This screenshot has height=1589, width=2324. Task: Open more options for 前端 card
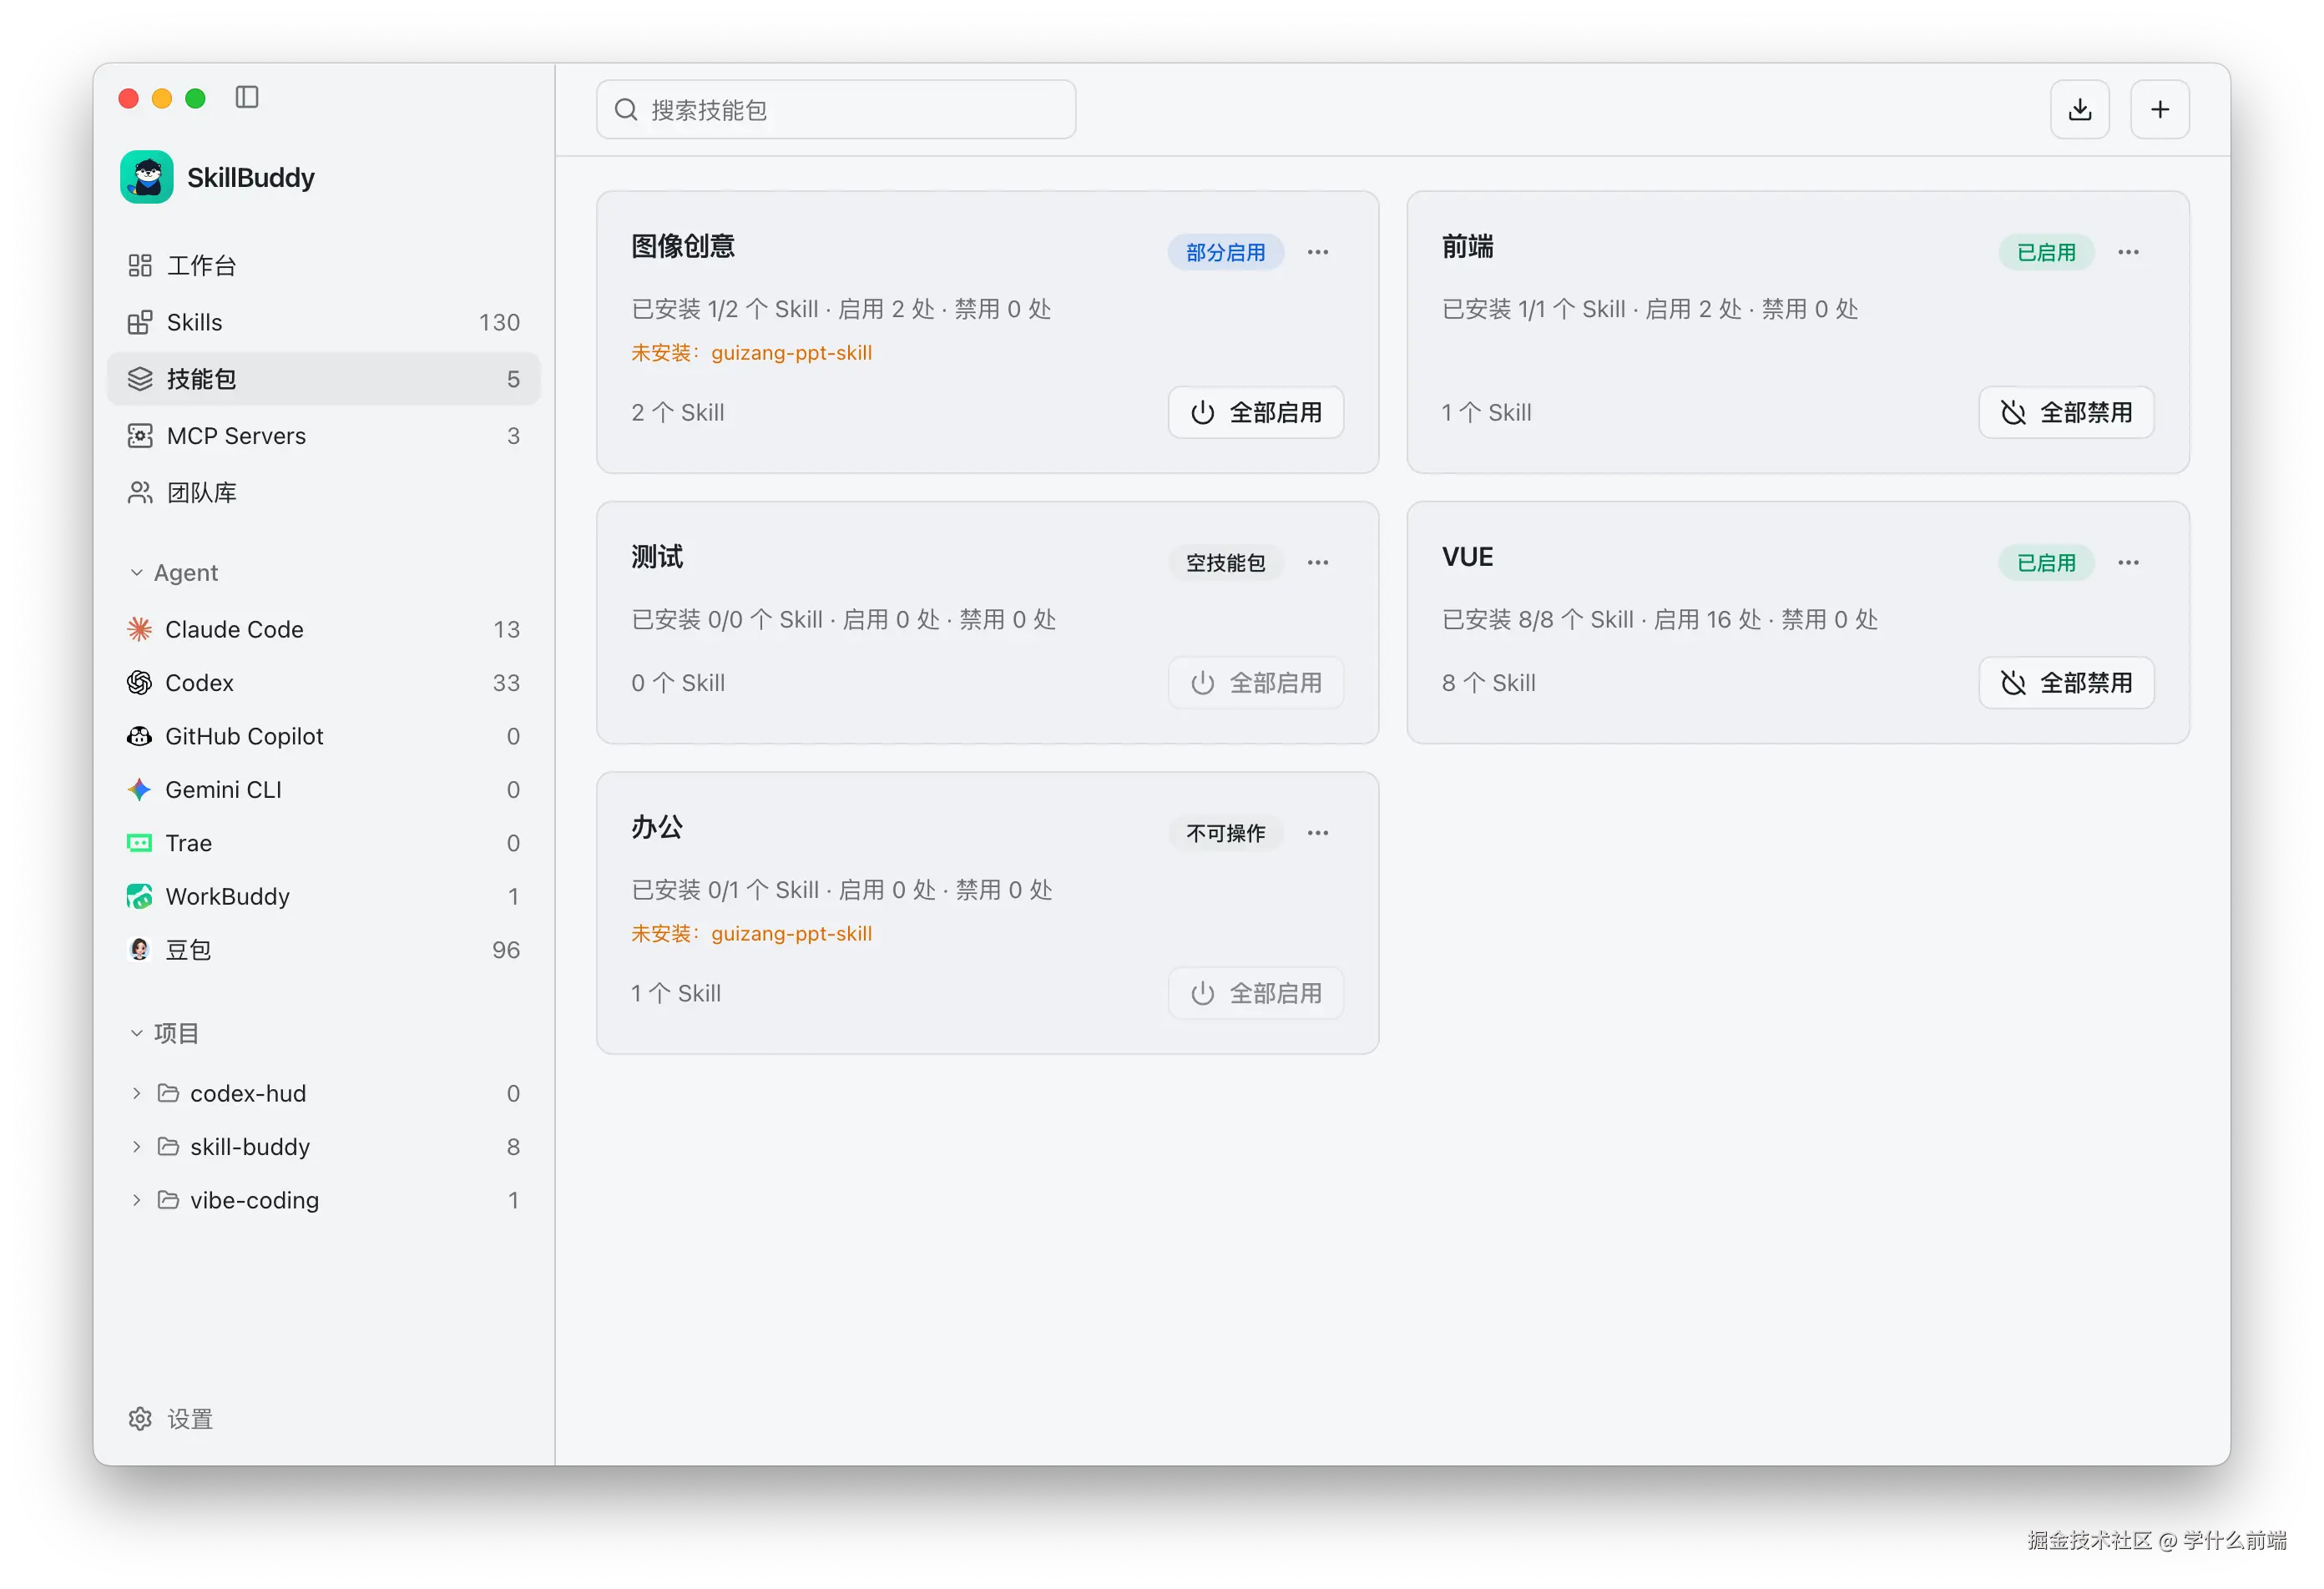point(2128,252)
